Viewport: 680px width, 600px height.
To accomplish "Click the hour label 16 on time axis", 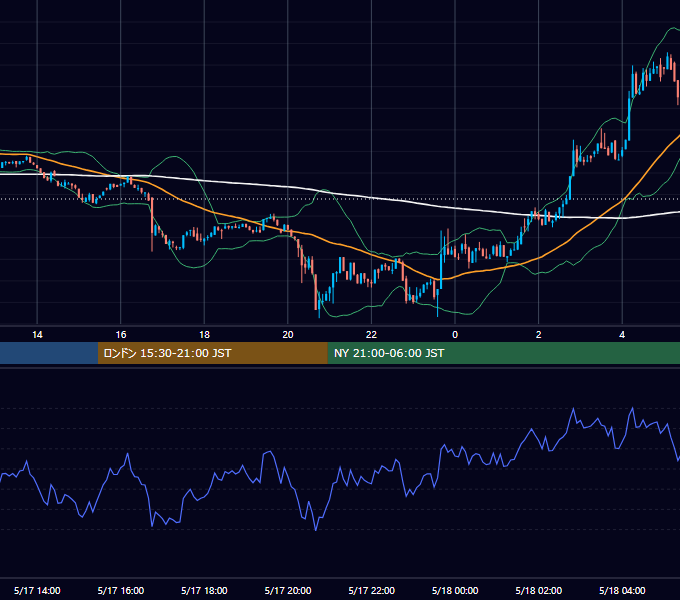I will pos(121,335).
